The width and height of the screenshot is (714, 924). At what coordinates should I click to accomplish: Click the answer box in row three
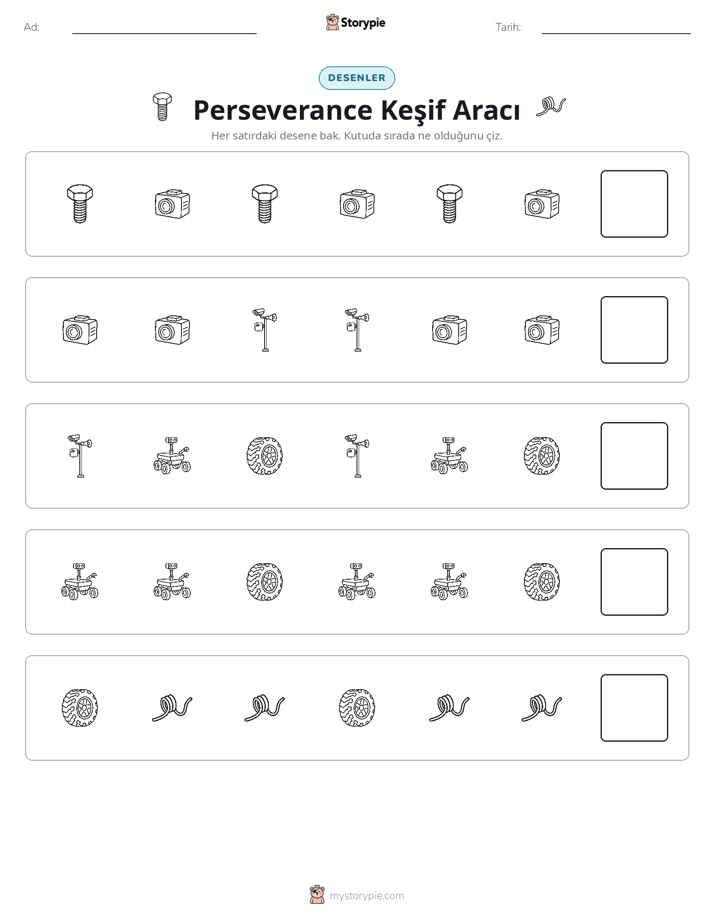[634, 456]
